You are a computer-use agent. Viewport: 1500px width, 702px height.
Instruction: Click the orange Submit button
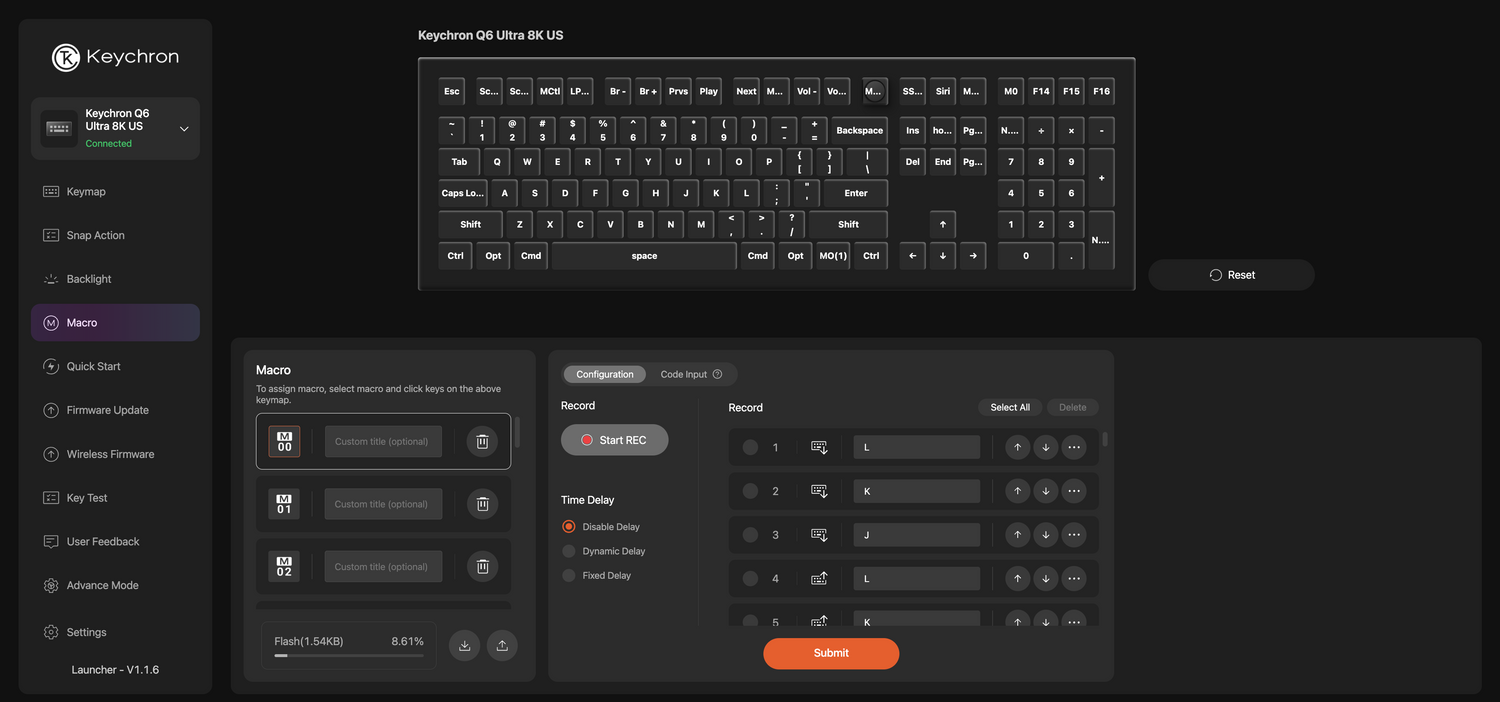click(x=831, y=653)
